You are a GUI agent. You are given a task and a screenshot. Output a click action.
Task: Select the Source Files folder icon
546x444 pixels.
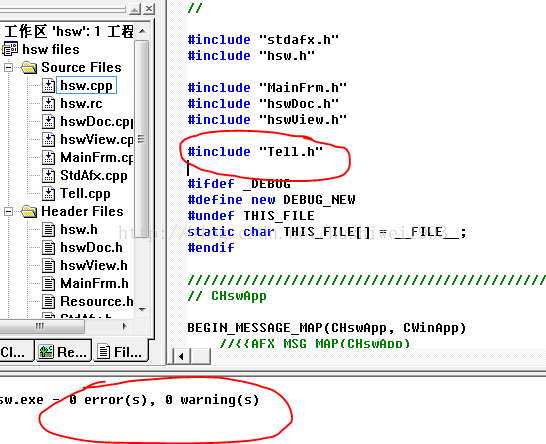coord(29,67)
